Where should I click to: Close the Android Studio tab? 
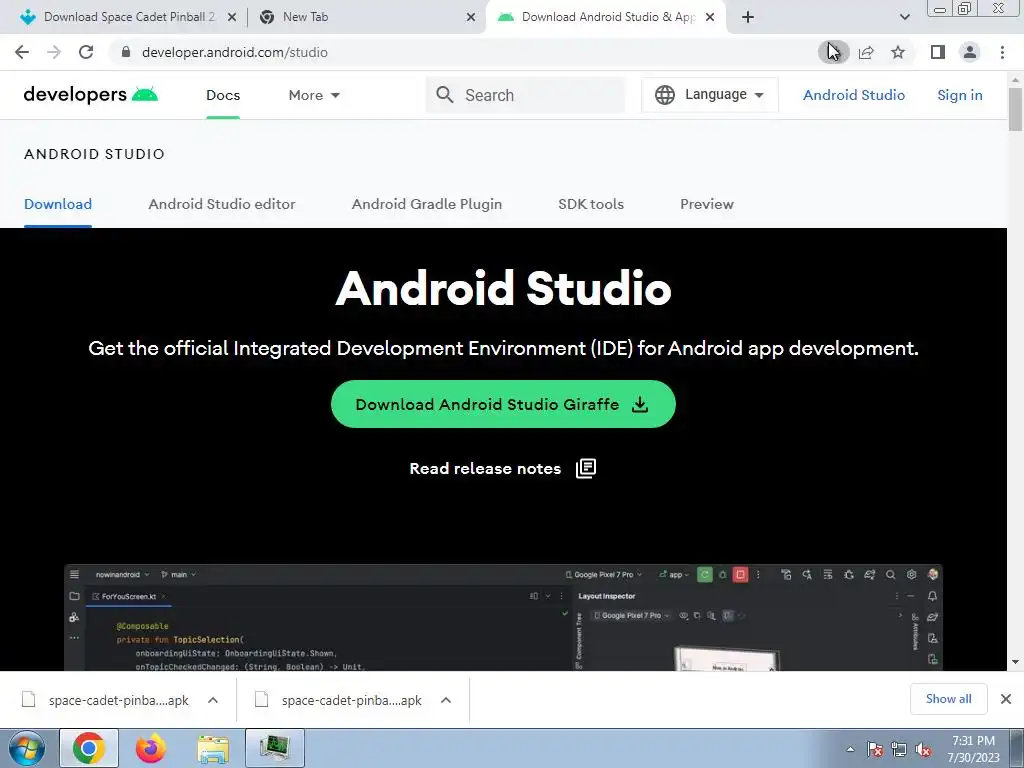(710, 18)
